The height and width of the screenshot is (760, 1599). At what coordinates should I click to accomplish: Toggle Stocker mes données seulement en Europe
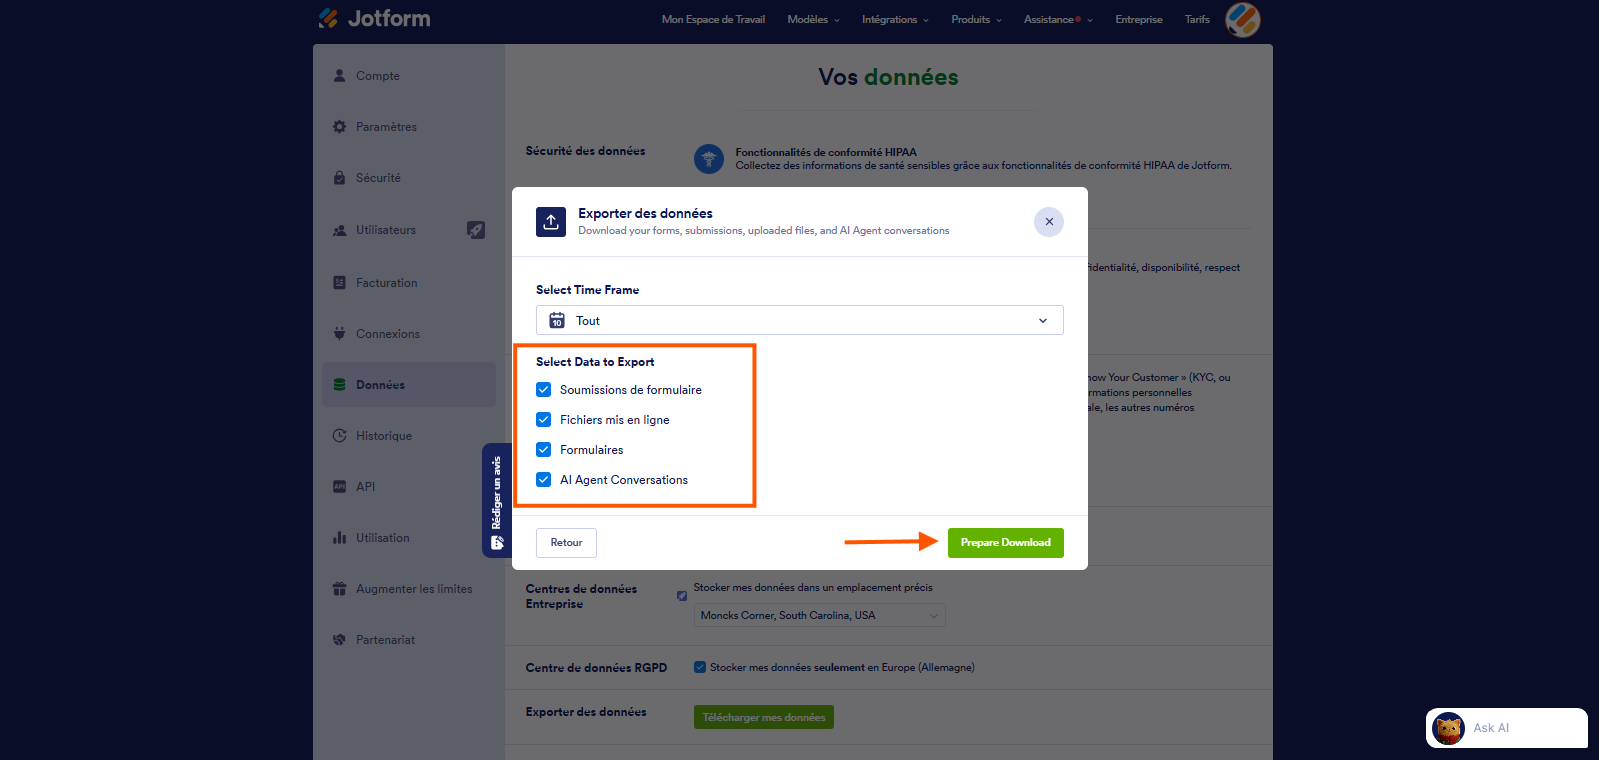click(x=700, y=667)
